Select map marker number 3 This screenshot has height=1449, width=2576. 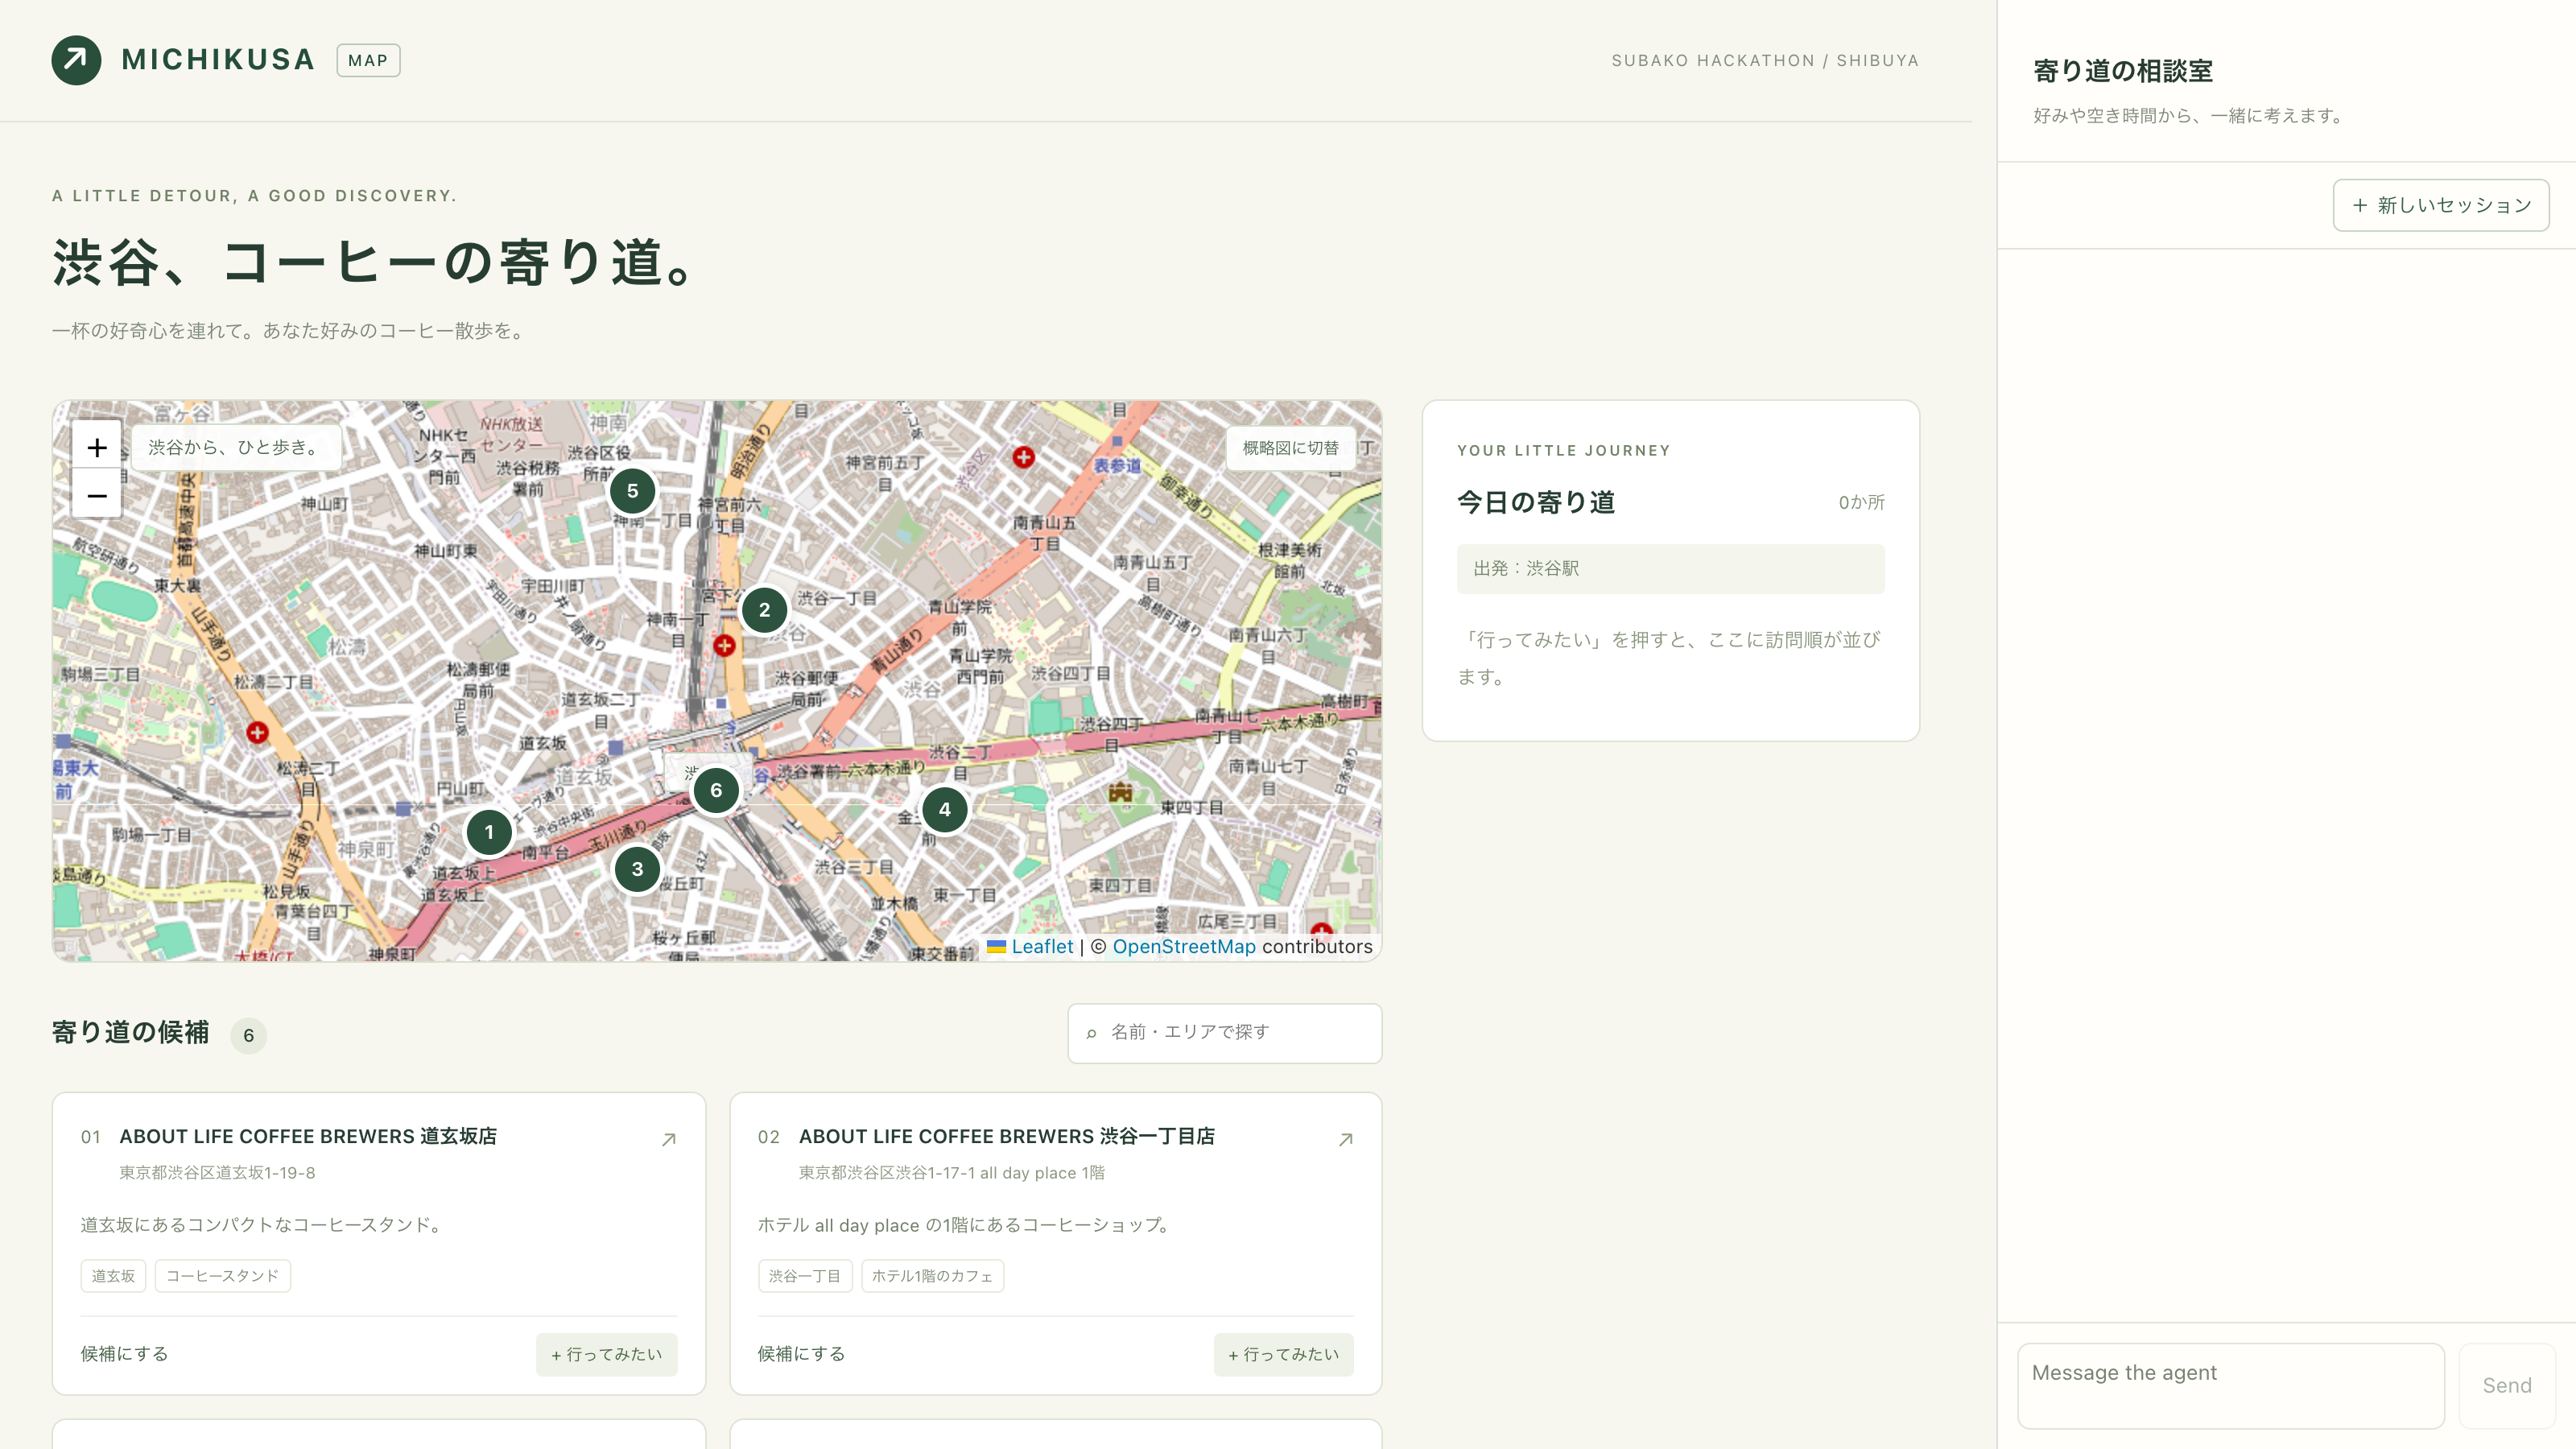coord(637,869)
